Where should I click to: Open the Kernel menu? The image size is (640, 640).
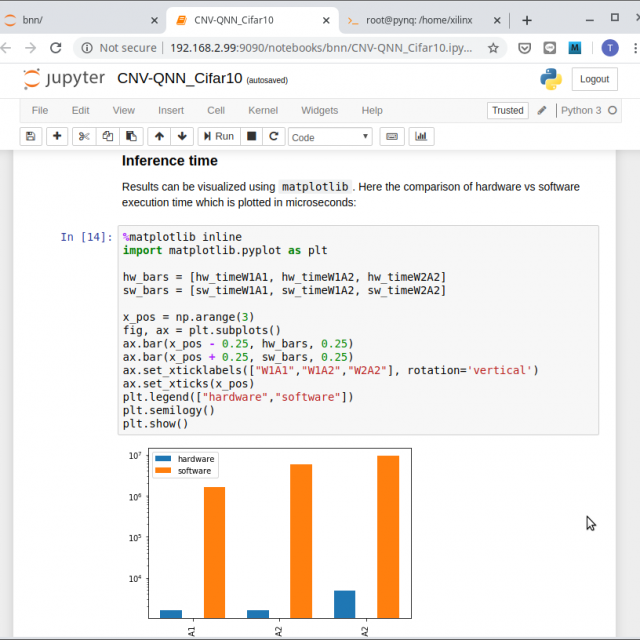point(263,110)
